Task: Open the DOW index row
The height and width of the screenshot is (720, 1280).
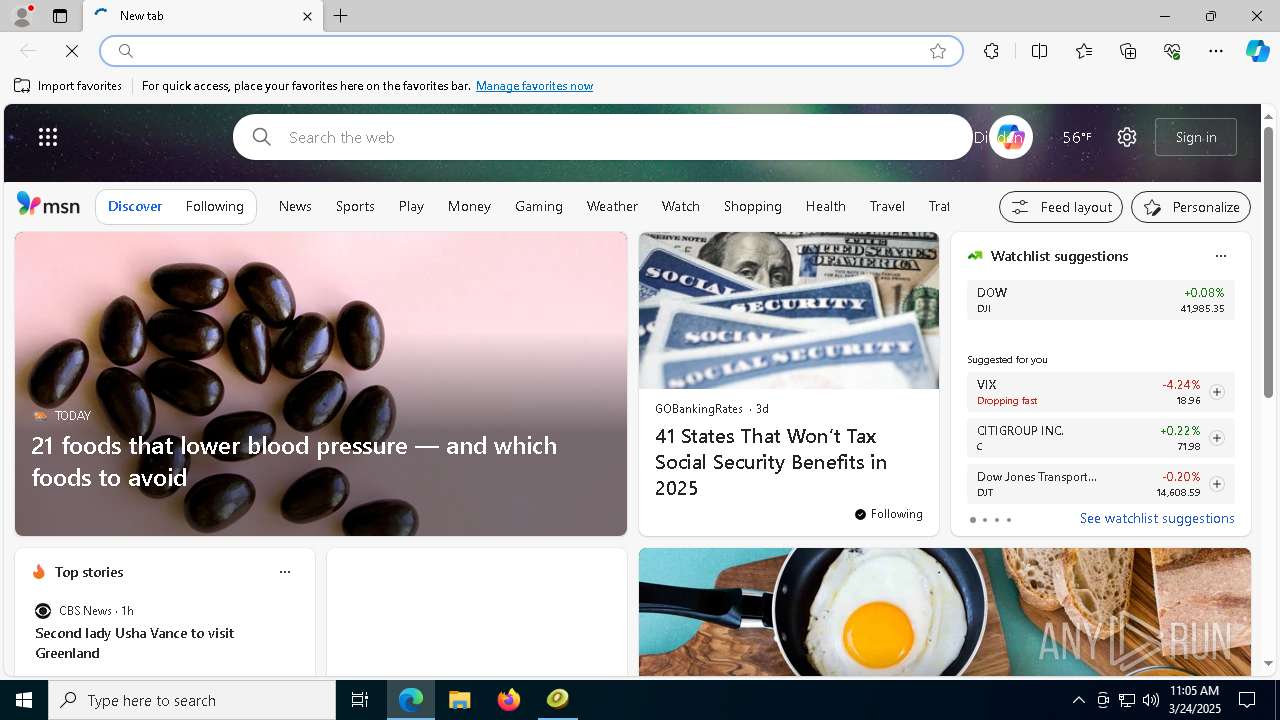Action: coord(1101,300)
